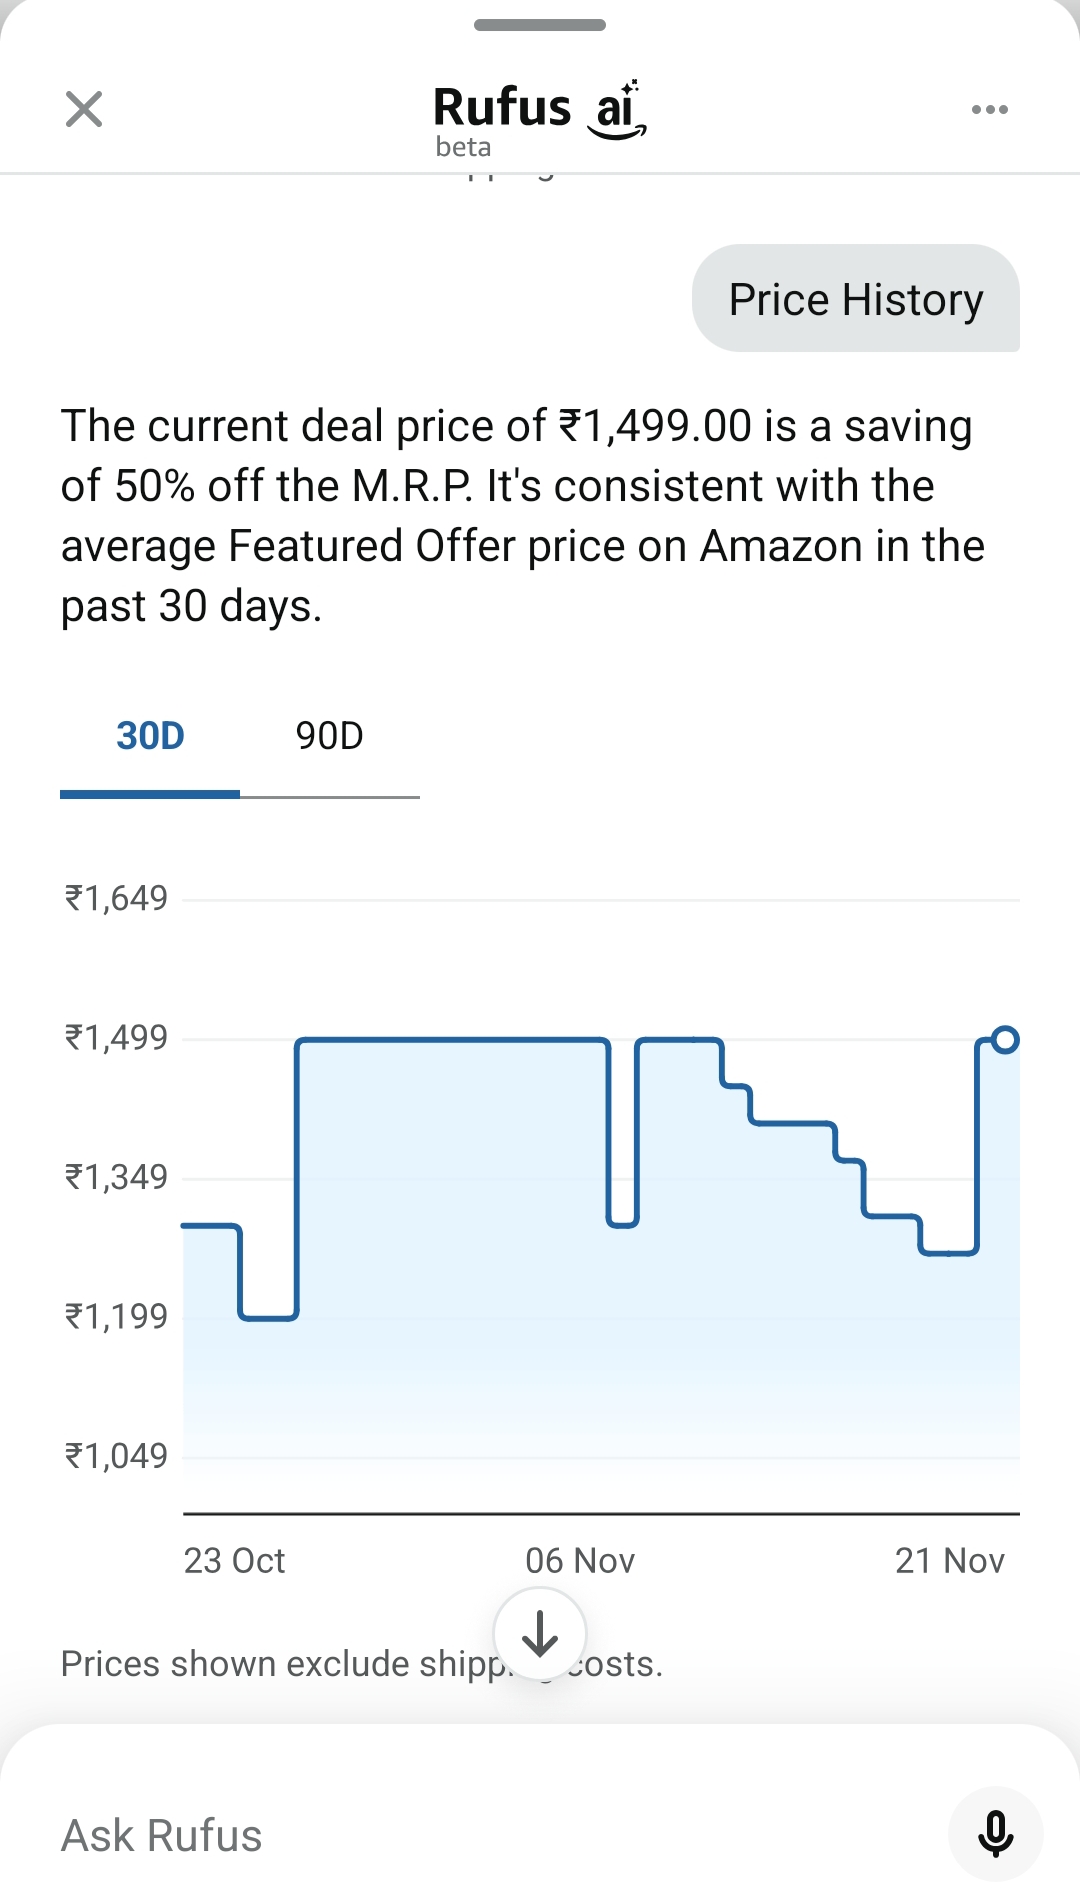
Task: Tap the 23 Oct date label
Action: (234, 1561)
